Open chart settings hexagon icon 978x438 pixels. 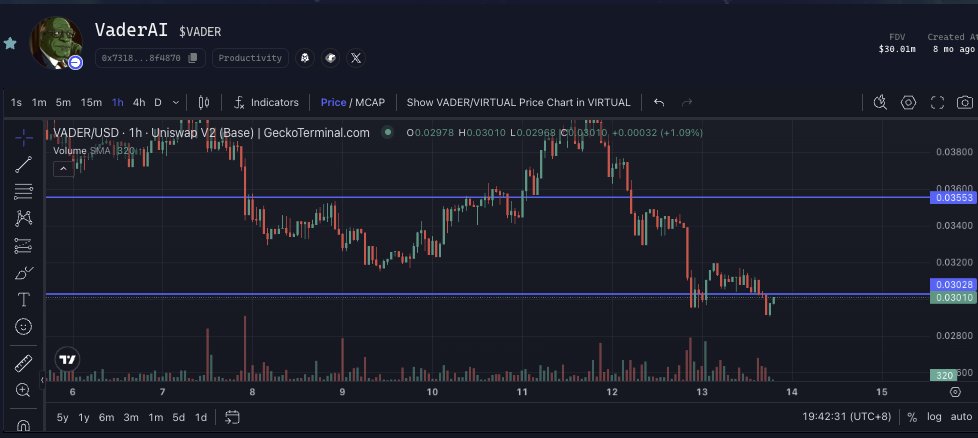coord(908,102)
